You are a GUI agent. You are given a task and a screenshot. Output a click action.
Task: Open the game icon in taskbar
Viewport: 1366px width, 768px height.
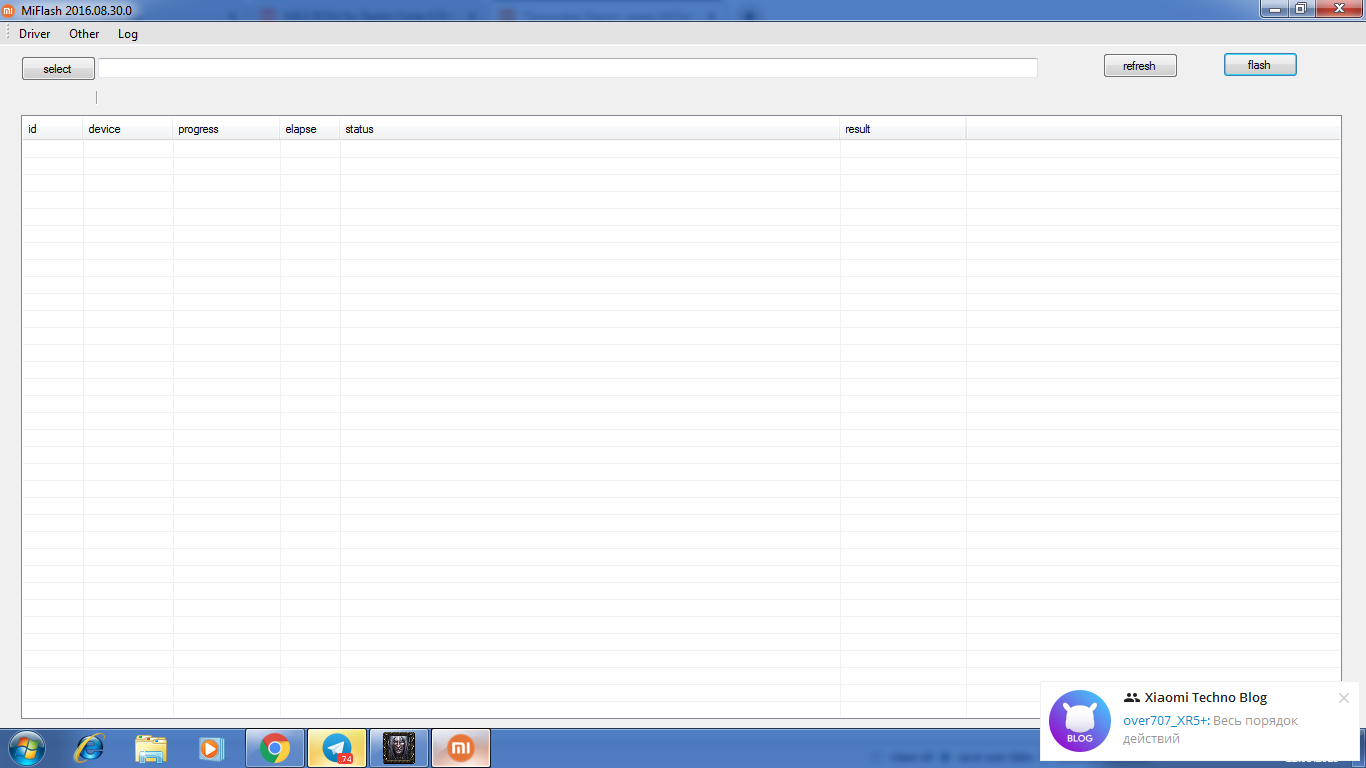tap(399, 748)
